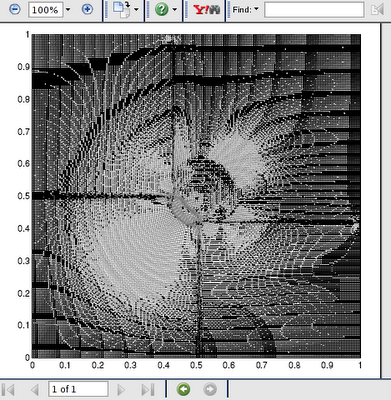This screenshot has width=391, height=400.
Task: Click the gray next view arrow
Action: coord(210,389)
